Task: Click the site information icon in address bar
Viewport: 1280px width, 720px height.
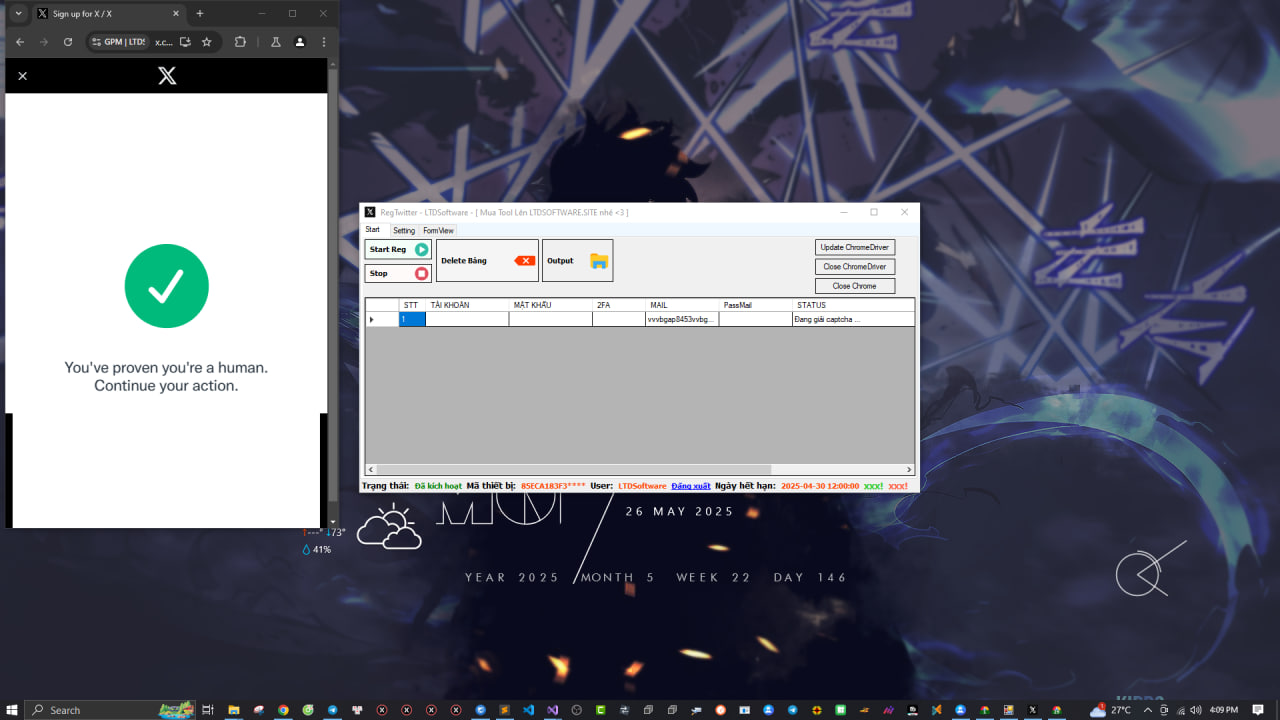Action: click(96, 42)
